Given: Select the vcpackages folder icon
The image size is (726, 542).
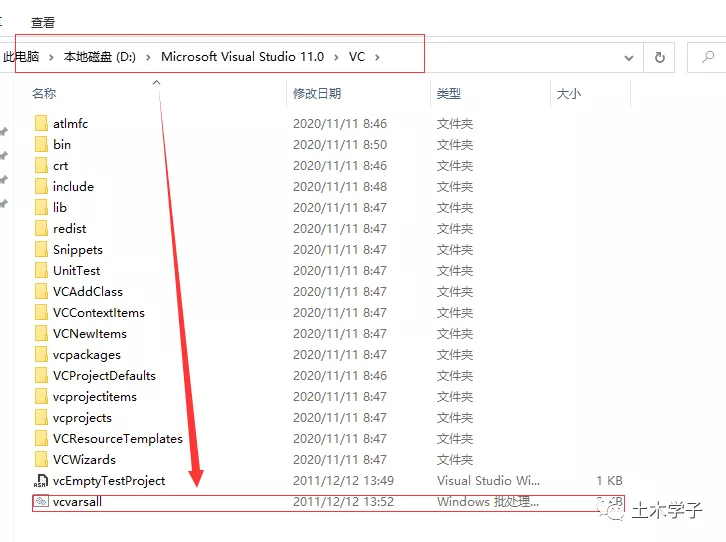Looking at the screenshot, I should tap(41, 355).
